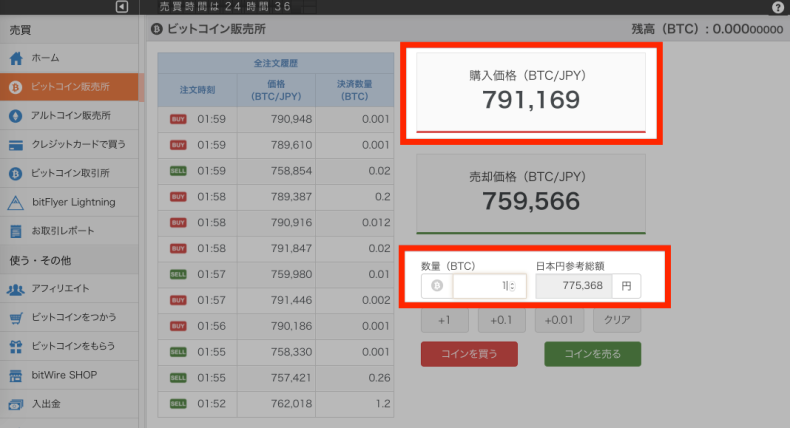Open ビットコイン取引所 menu item
Image resolution: width=790 pixels, height=428 pixels.
point(70,173)
